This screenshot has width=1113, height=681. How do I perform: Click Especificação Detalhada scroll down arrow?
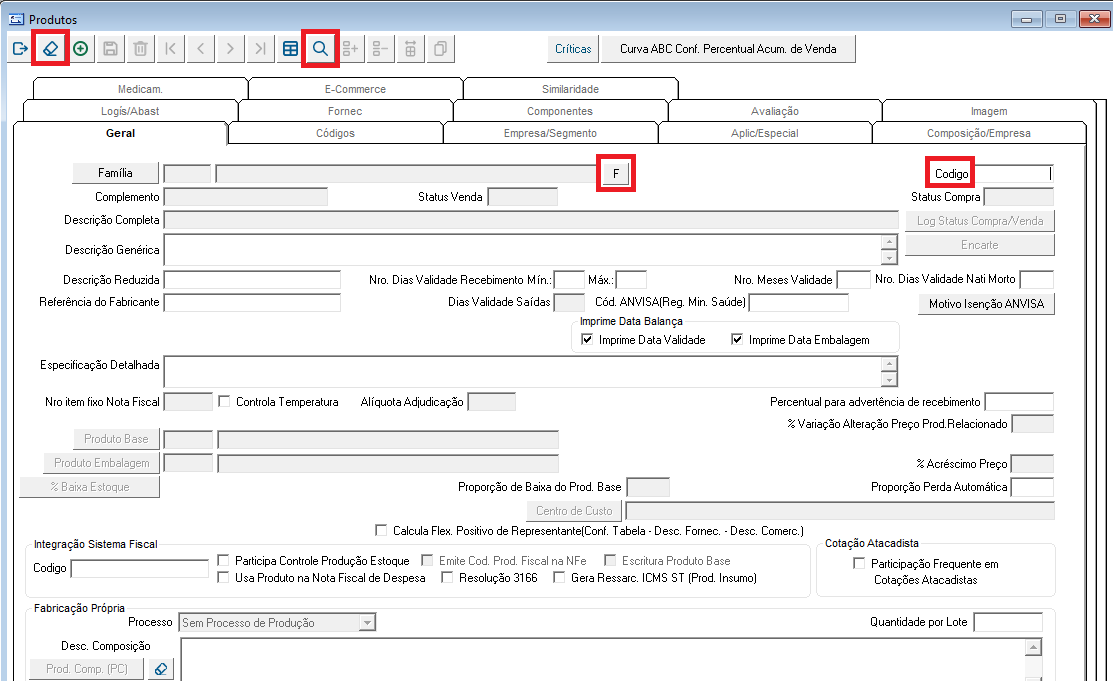889,379
